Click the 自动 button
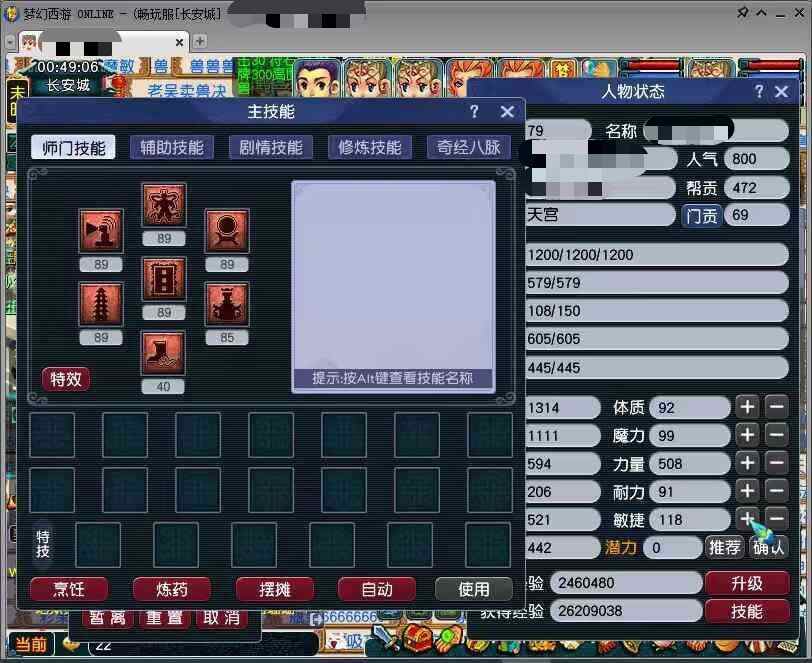This screenshot has width=812, height=663. (376, 589)
